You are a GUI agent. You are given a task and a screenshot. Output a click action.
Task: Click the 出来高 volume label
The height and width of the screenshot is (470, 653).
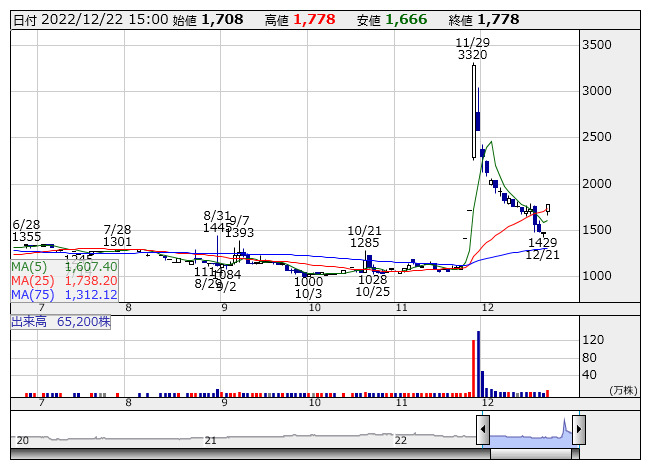pos(60,322)
